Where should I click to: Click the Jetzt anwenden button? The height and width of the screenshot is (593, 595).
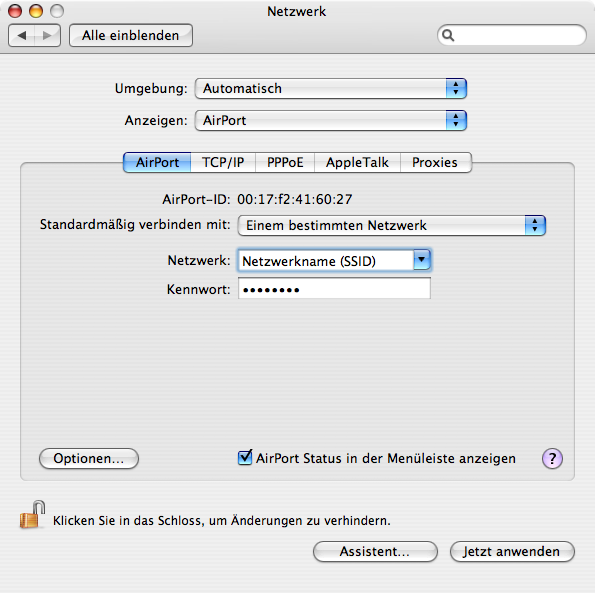(512, 551)
